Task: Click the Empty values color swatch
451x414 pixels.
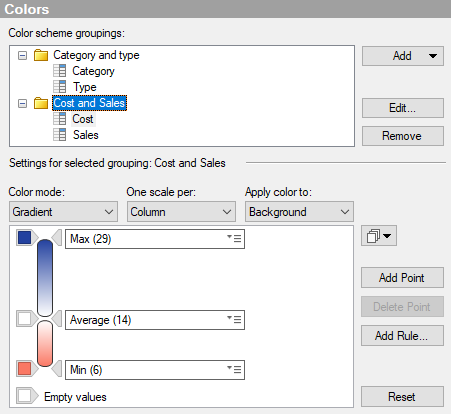Action: pos(24,396)
